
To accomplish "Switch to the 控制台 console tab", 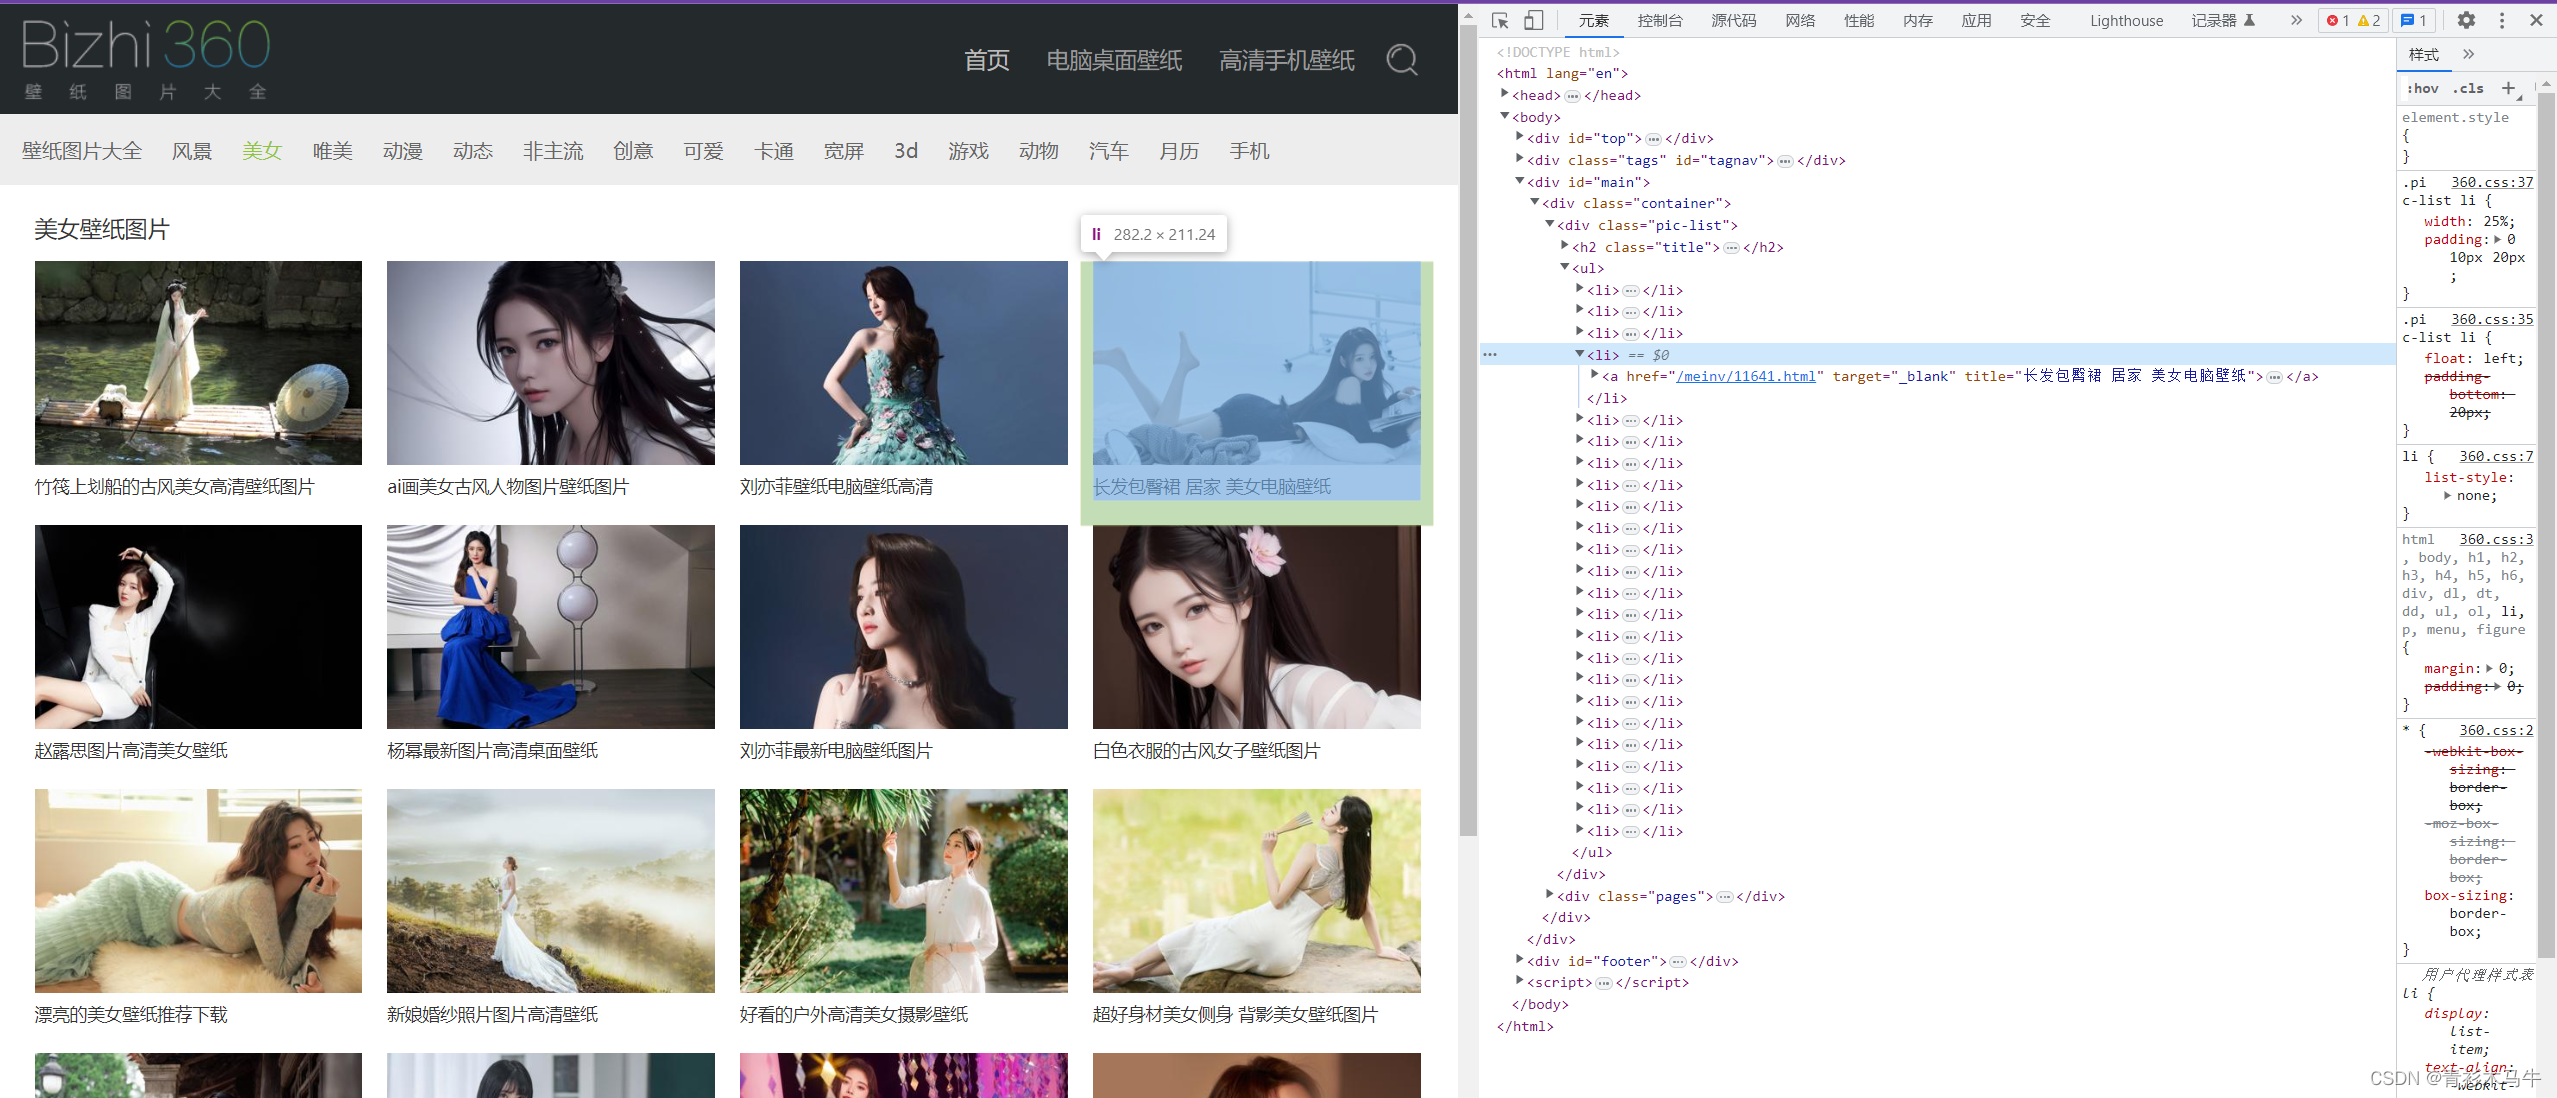I will pos(1659,20).
